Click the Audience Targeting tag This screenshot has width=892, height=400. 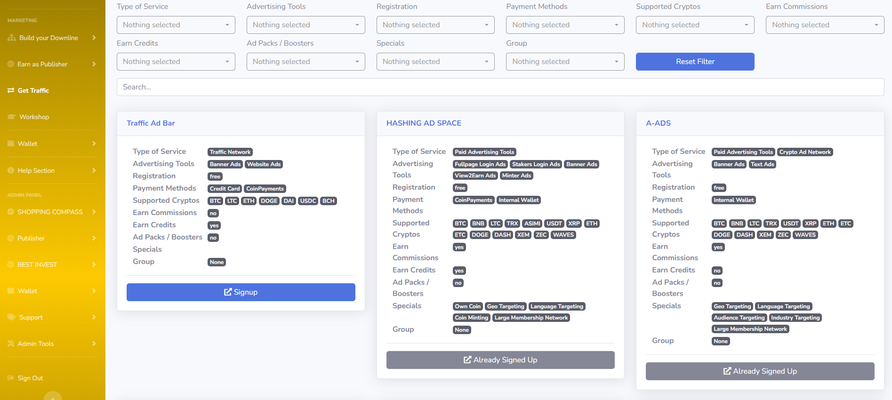739,317
